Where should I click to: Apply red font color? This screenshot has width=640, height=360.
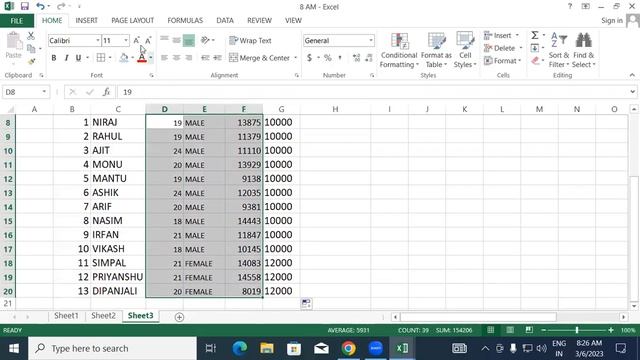[x=142, y=58]
